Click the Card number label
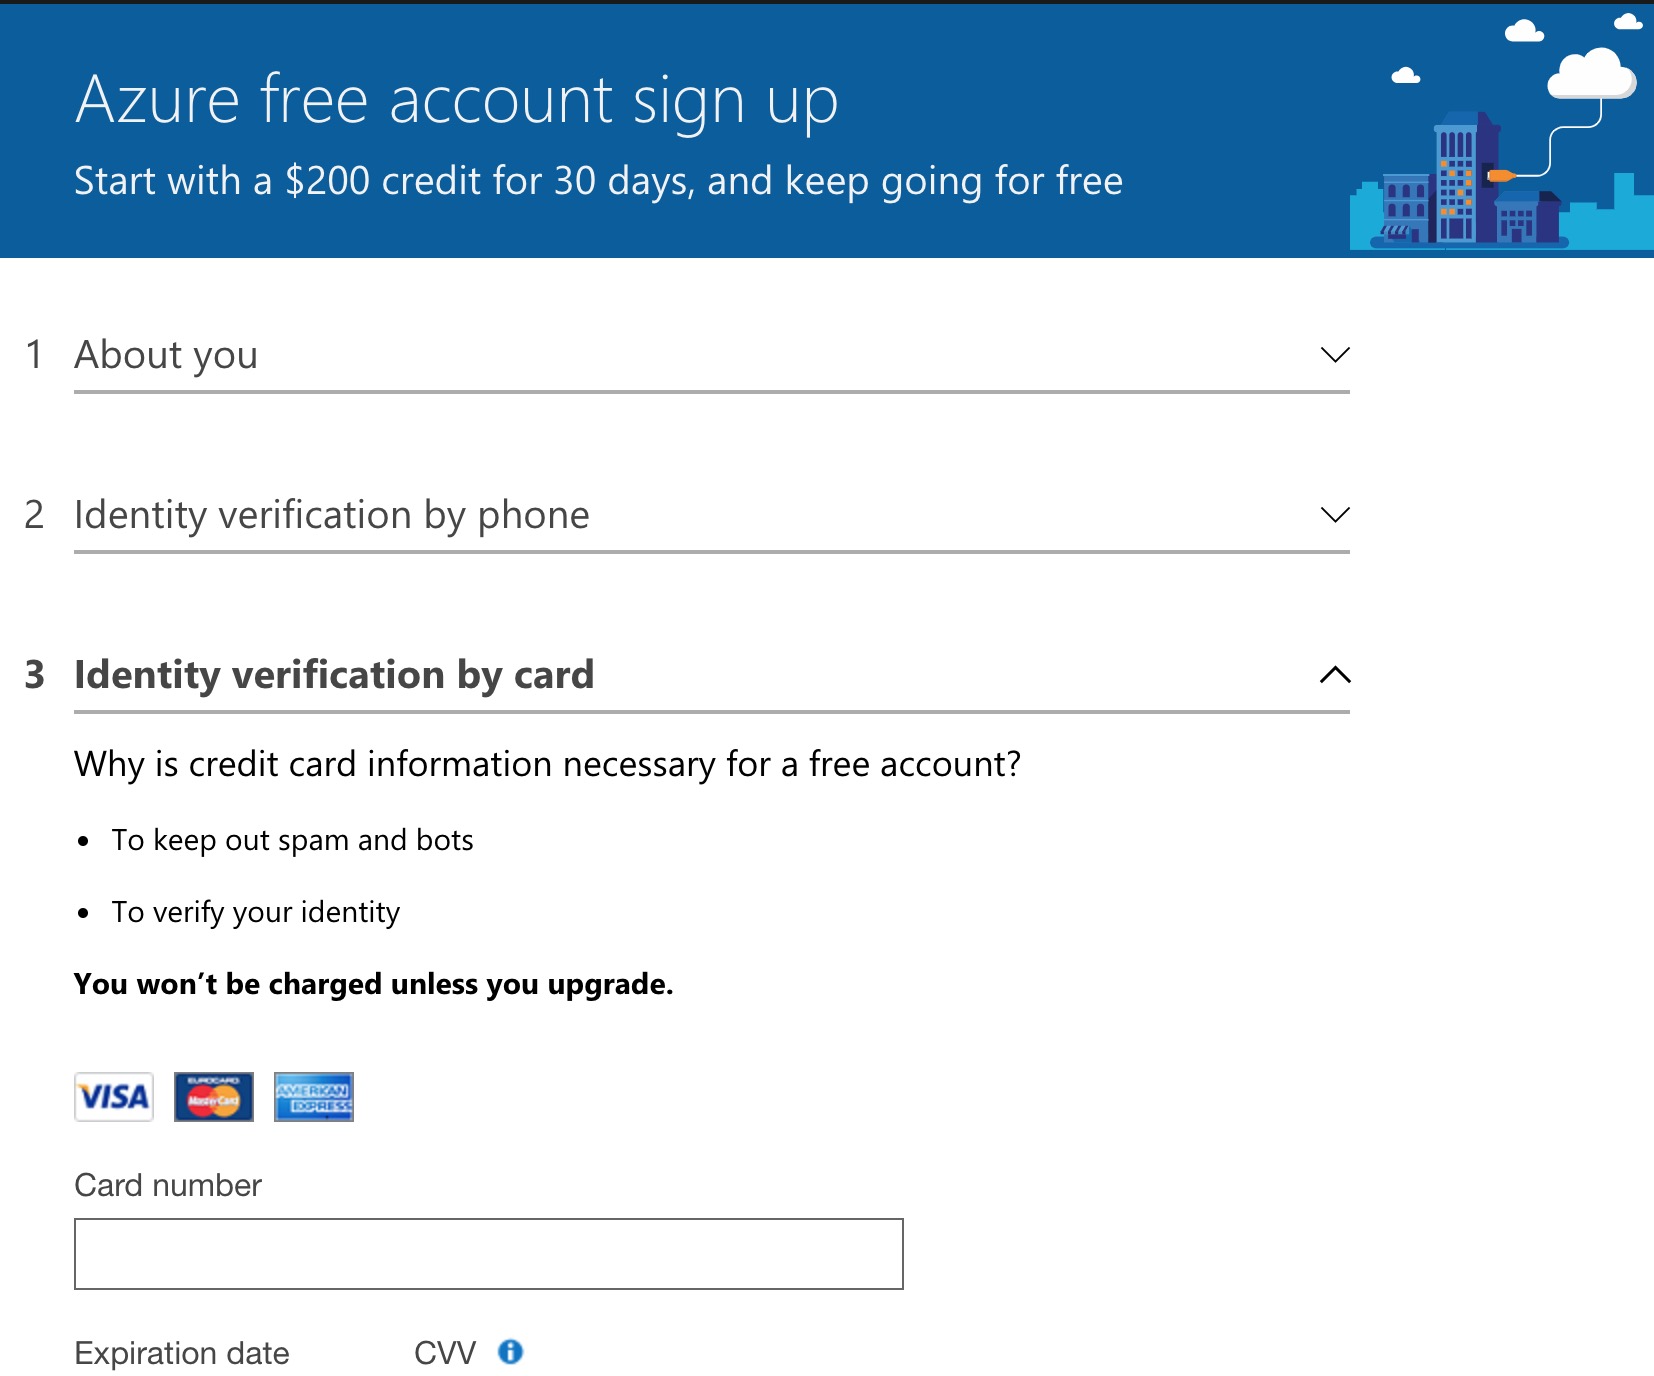The height and width of the screenshot is (1376, 1654). 168,1185
